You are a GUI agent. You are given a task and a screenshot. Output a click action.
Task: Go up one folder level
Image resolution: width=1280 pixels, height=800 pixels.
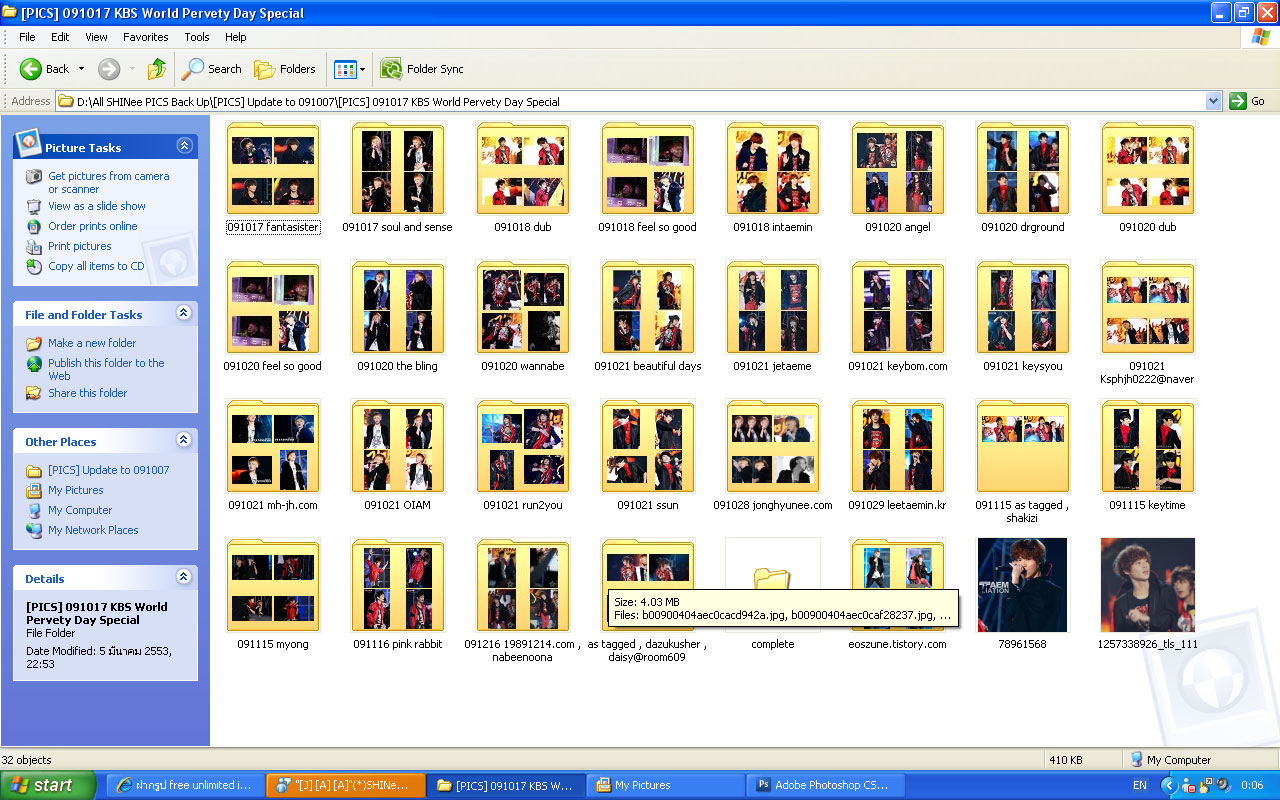pos(157,69)
